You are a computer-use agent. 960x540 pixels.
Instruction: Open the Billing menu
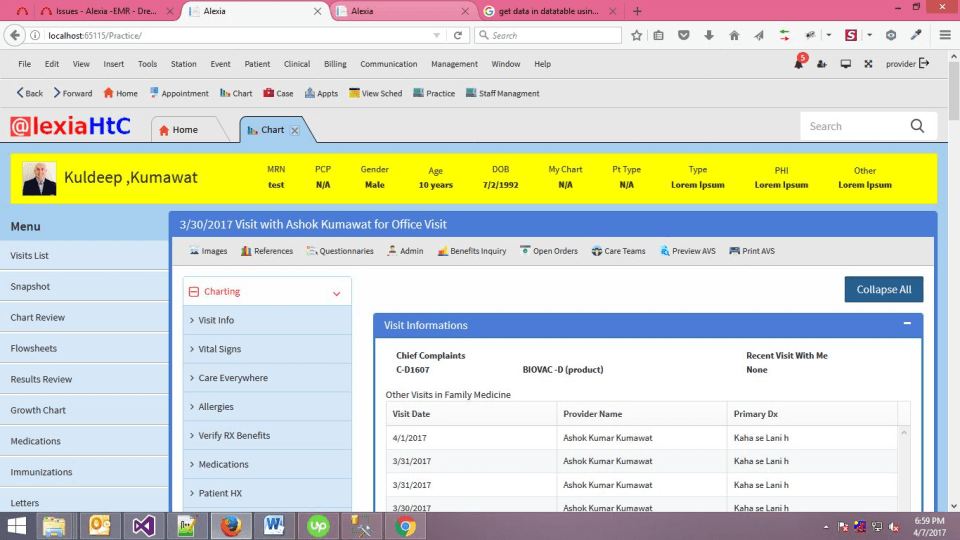coord(335,64)
